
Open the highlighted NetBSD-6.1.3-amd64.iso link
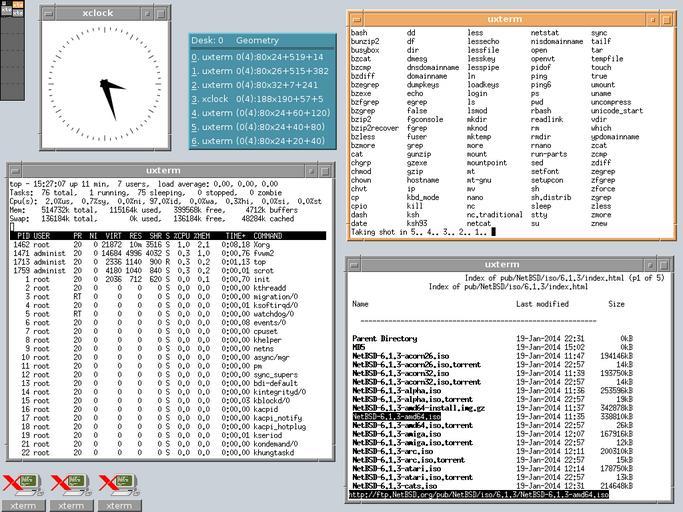pos(395,416)
